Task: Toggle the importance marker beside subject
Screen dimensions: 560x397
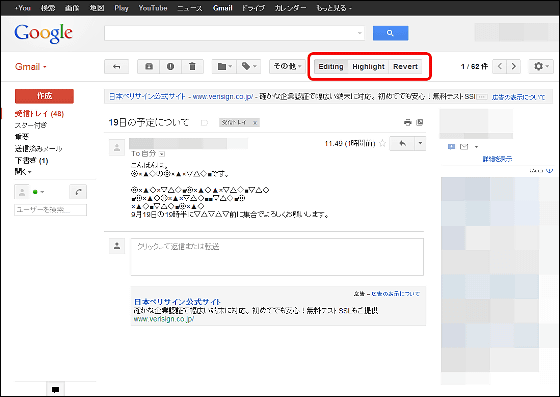Action: (x=204, y=123)
